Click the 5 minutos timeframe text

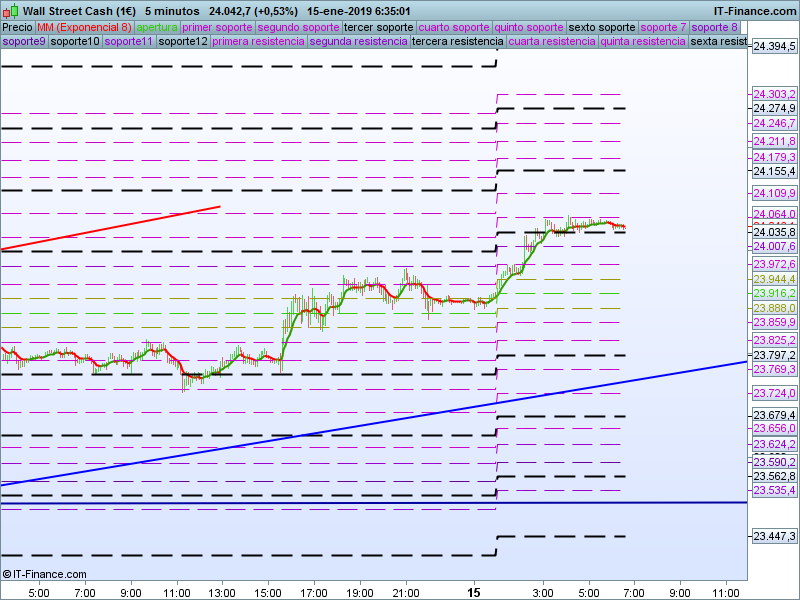[x=172, y=11]
